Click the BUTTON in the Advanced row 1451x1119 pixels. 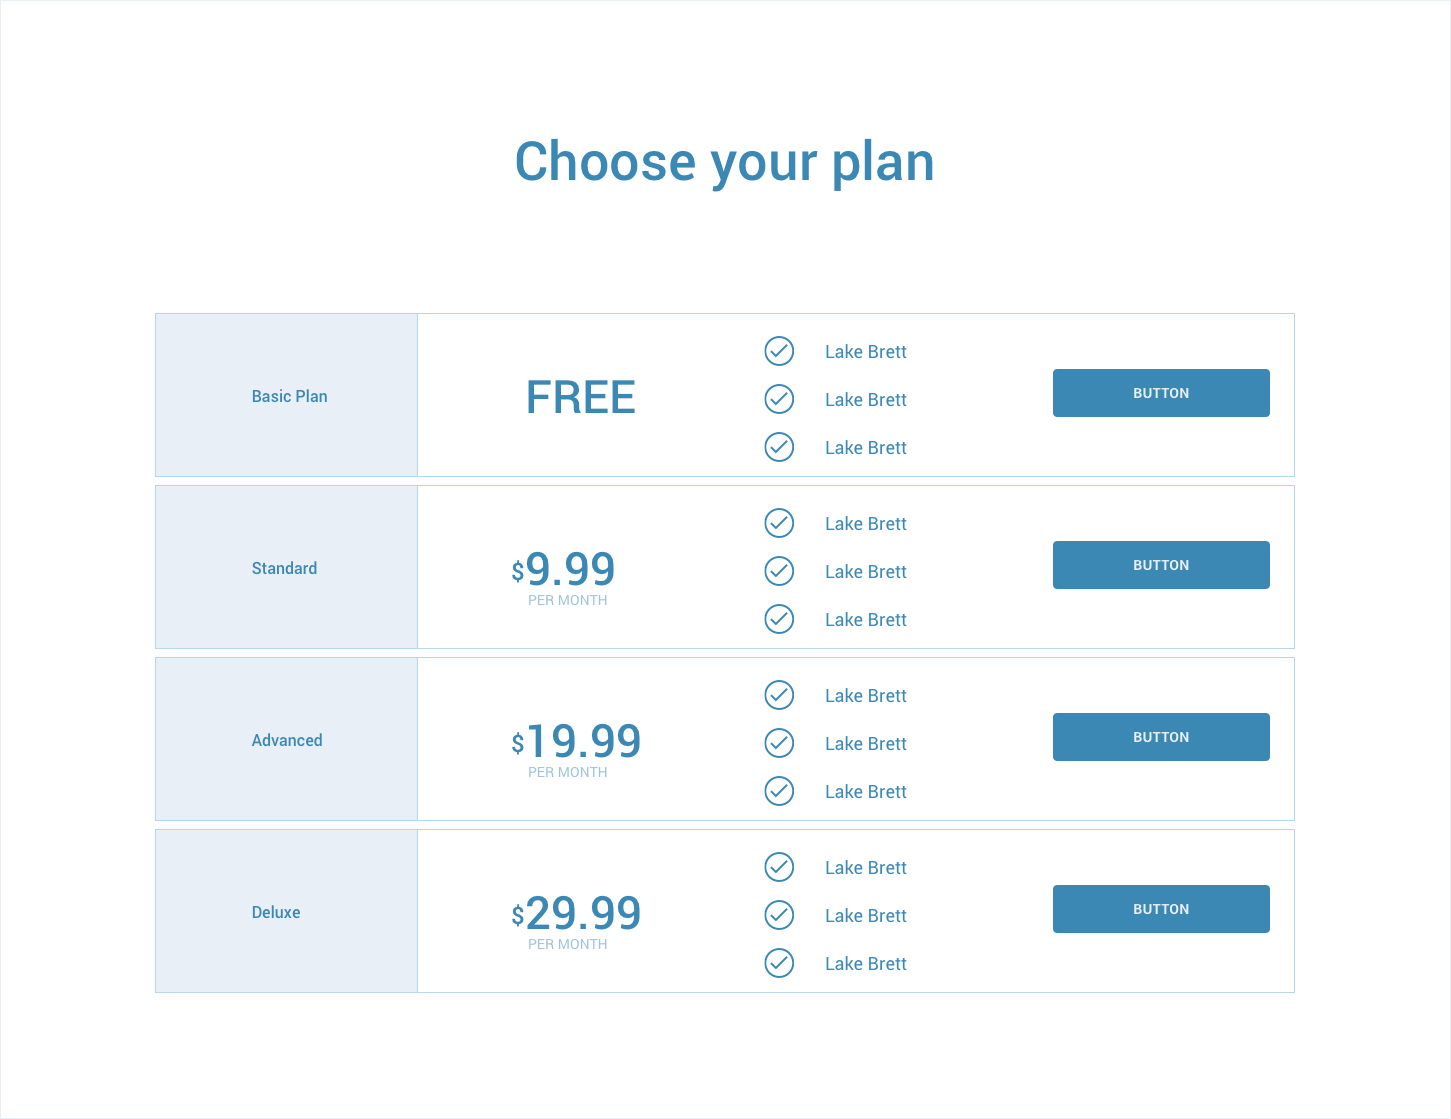coord(1161,737)
